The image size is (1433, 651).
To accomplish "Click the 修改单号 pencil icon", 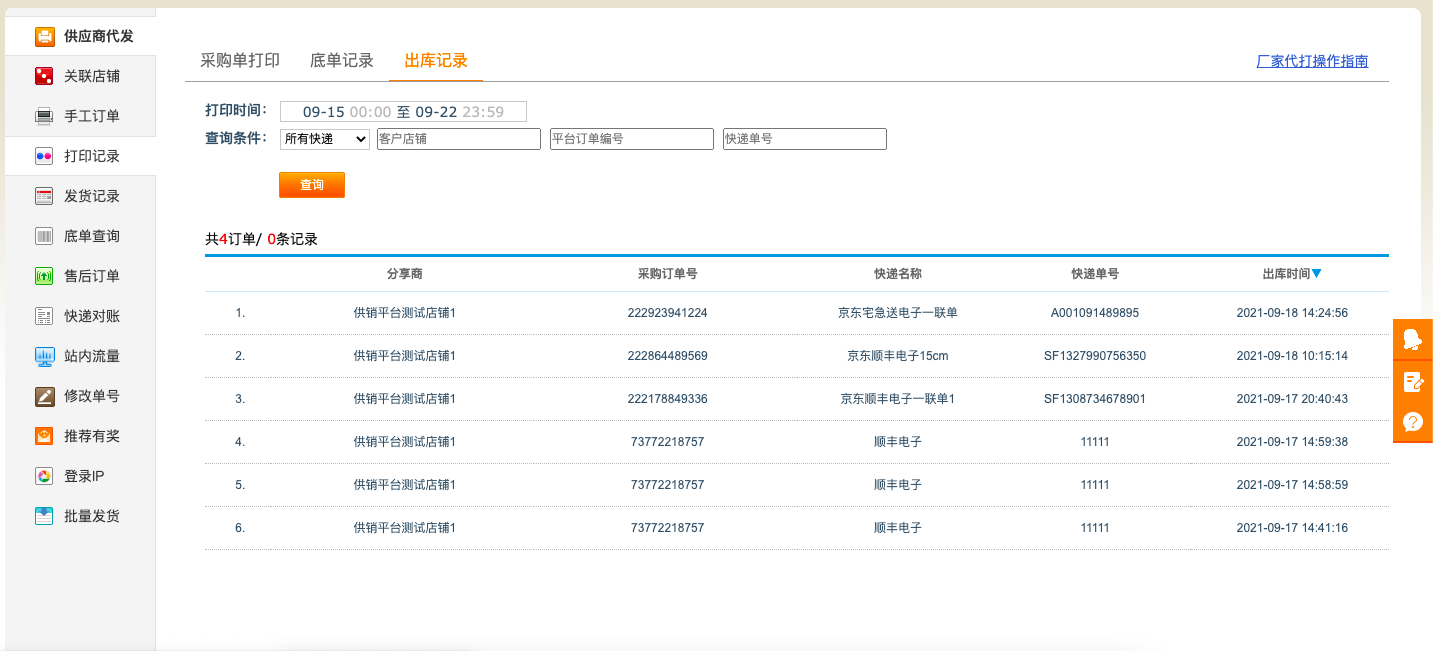I will tap(44, 396).
